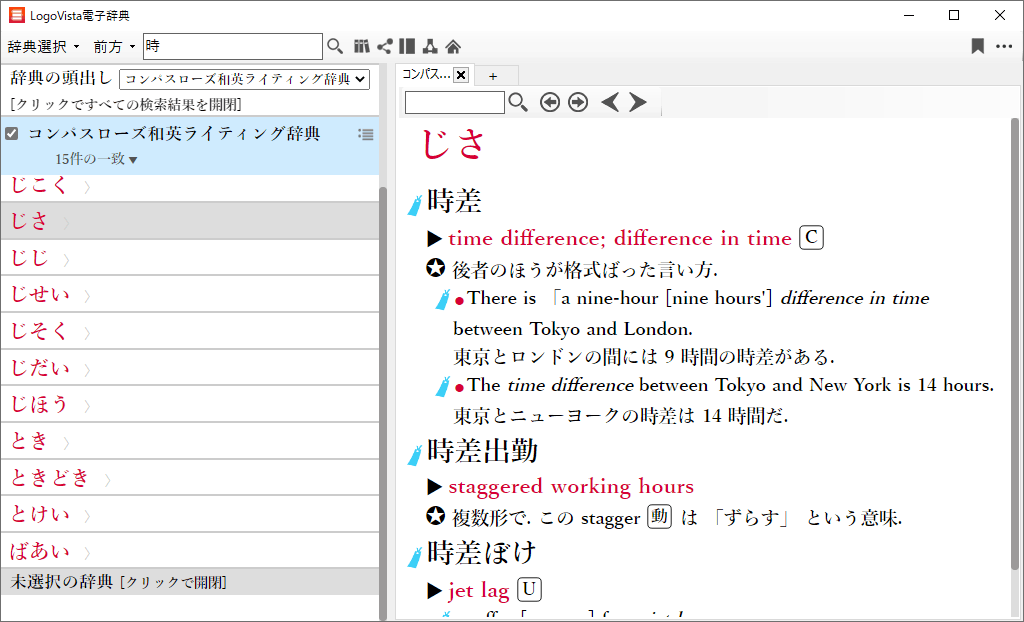Open the 辞典選択 dropdown menu

coord(44,46)
